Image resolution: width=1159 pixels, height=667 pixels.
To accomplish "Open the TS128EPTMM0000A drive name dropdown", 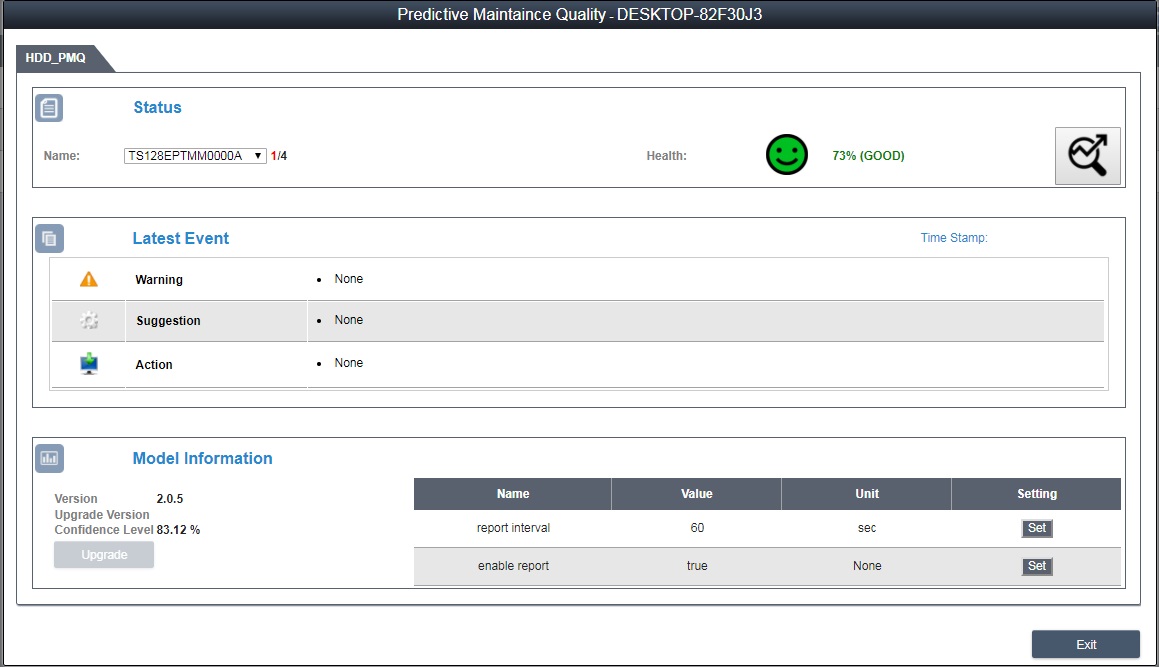I will (195, 156).
